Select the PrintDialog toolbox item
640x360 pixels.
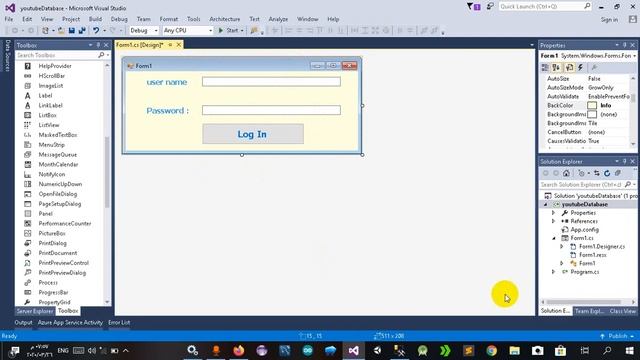point(52,243)
